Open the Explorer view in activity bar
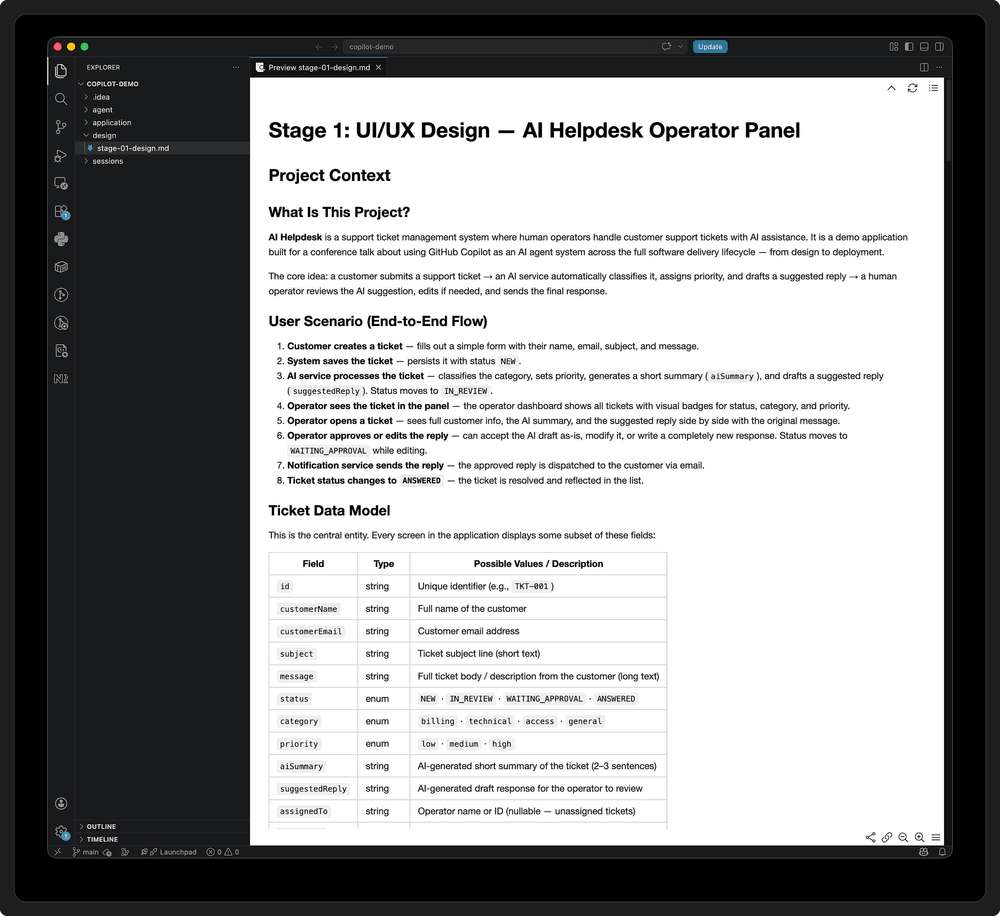The height and width of the screenshot is (916, 1000). [x=61, y=71]
